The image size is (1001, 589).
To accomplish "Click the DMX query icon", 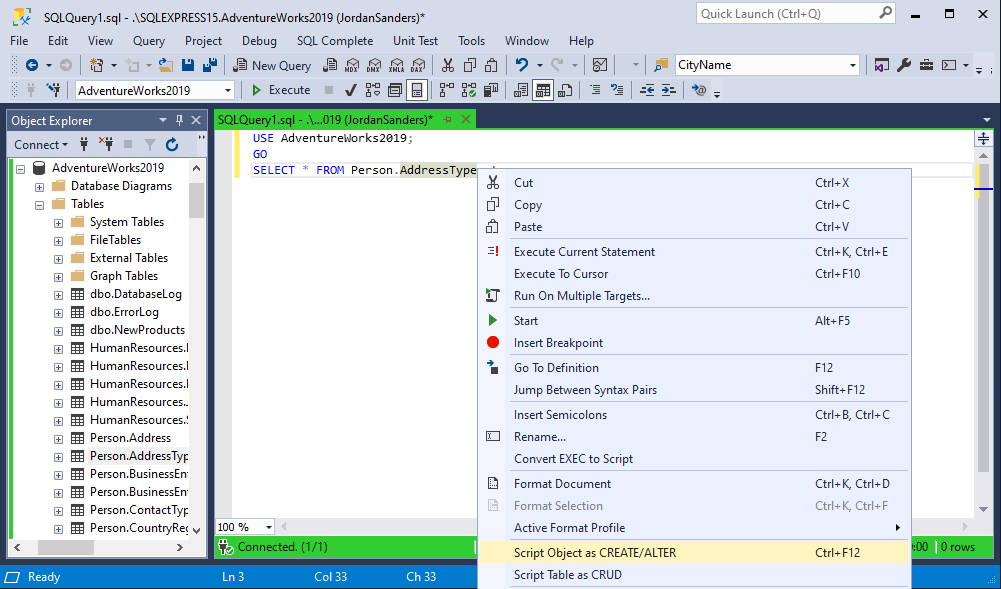I will tap(374, 65).
